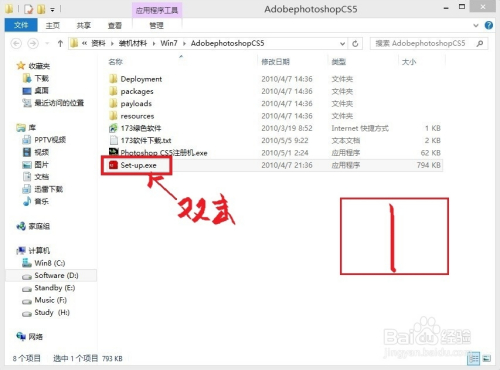The height and width of the screenshot is (370, 500).
Task: Click the 装机材料 breadcrumb segment
Action: tap(133, 43)
